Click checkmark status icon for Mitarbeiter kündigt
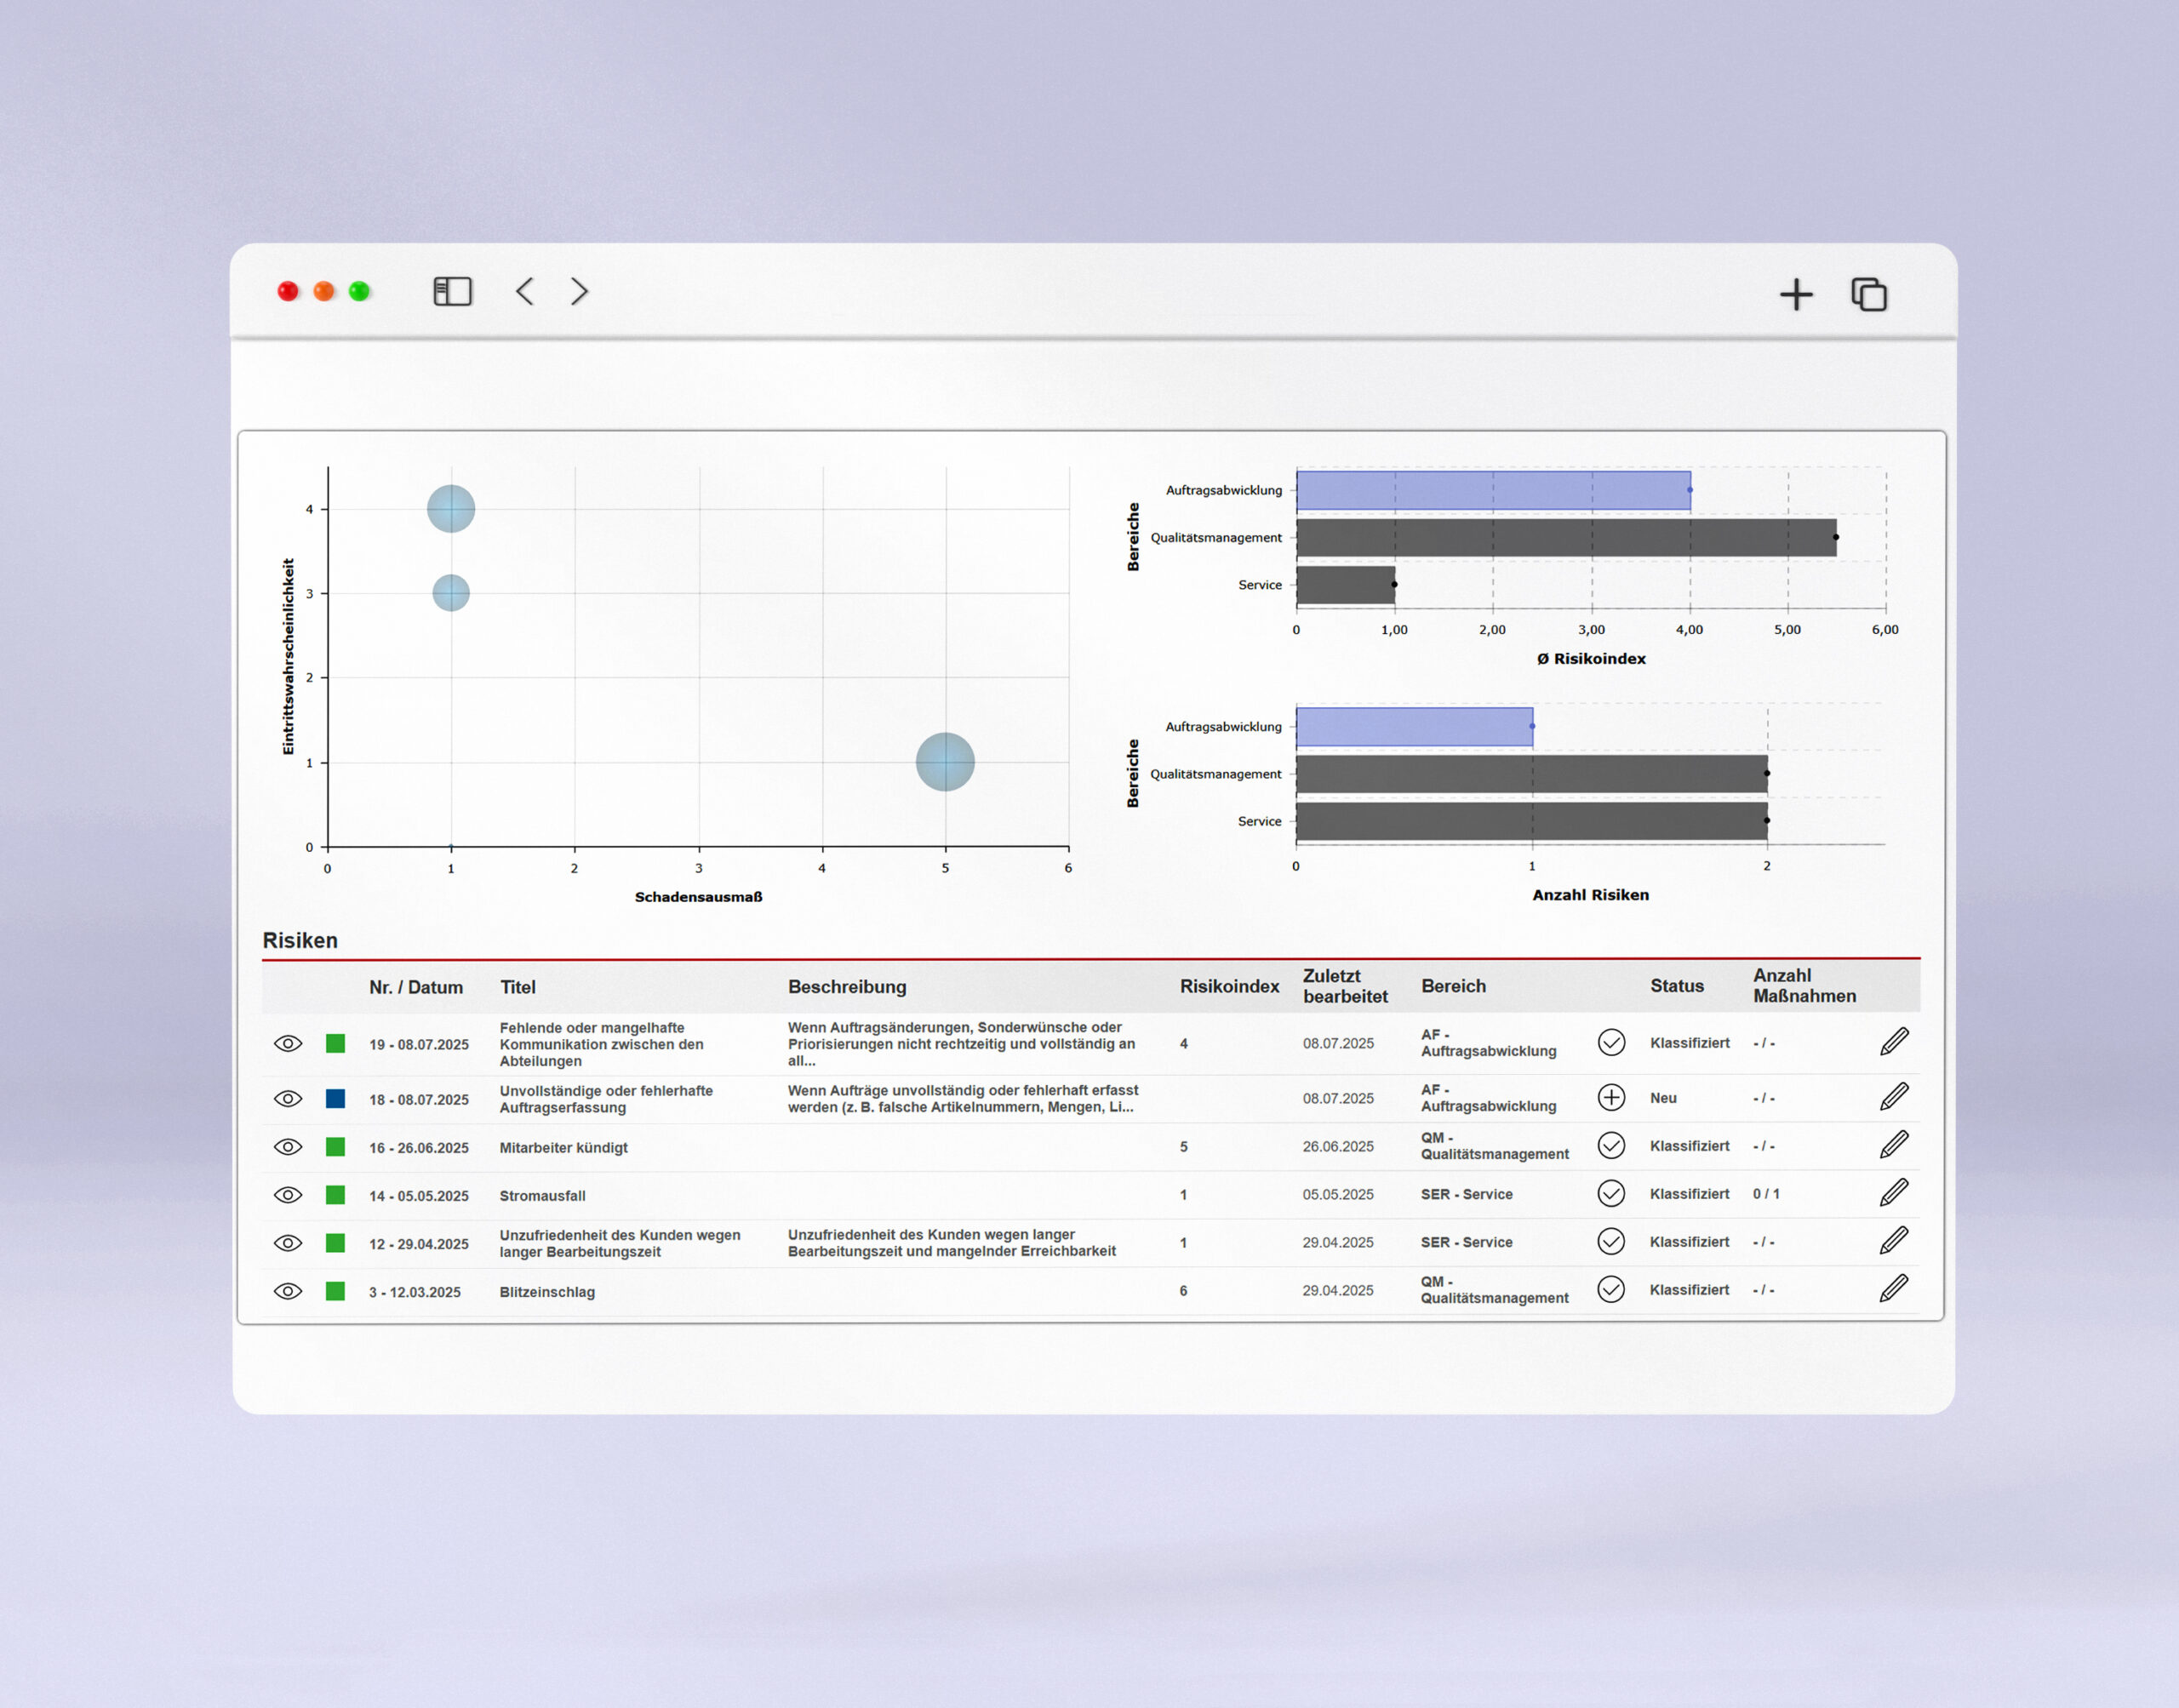This screenshot has width=2179, height=1708. tap(1611, 1145)
